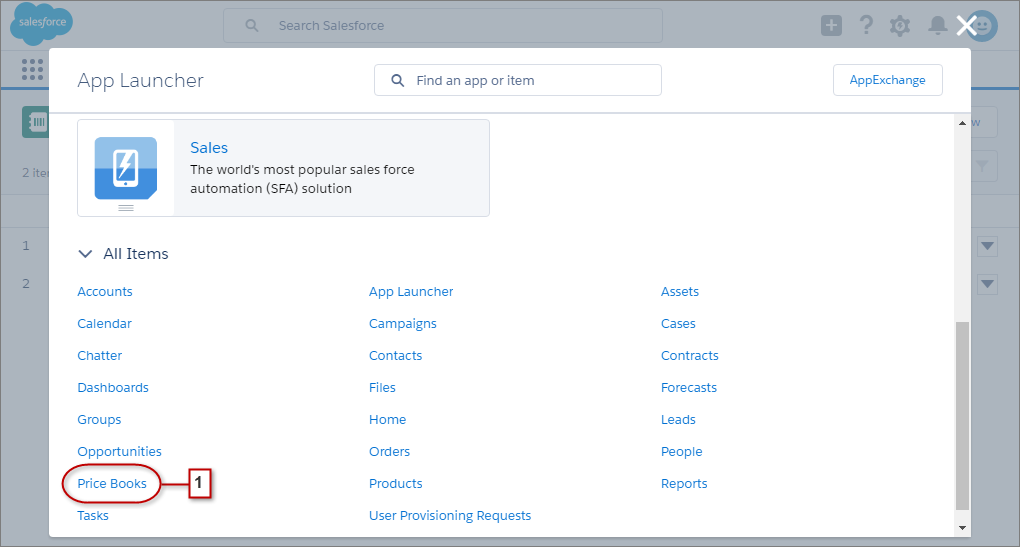
Task: Open Price Books item
Action: [x=112, y=483]
